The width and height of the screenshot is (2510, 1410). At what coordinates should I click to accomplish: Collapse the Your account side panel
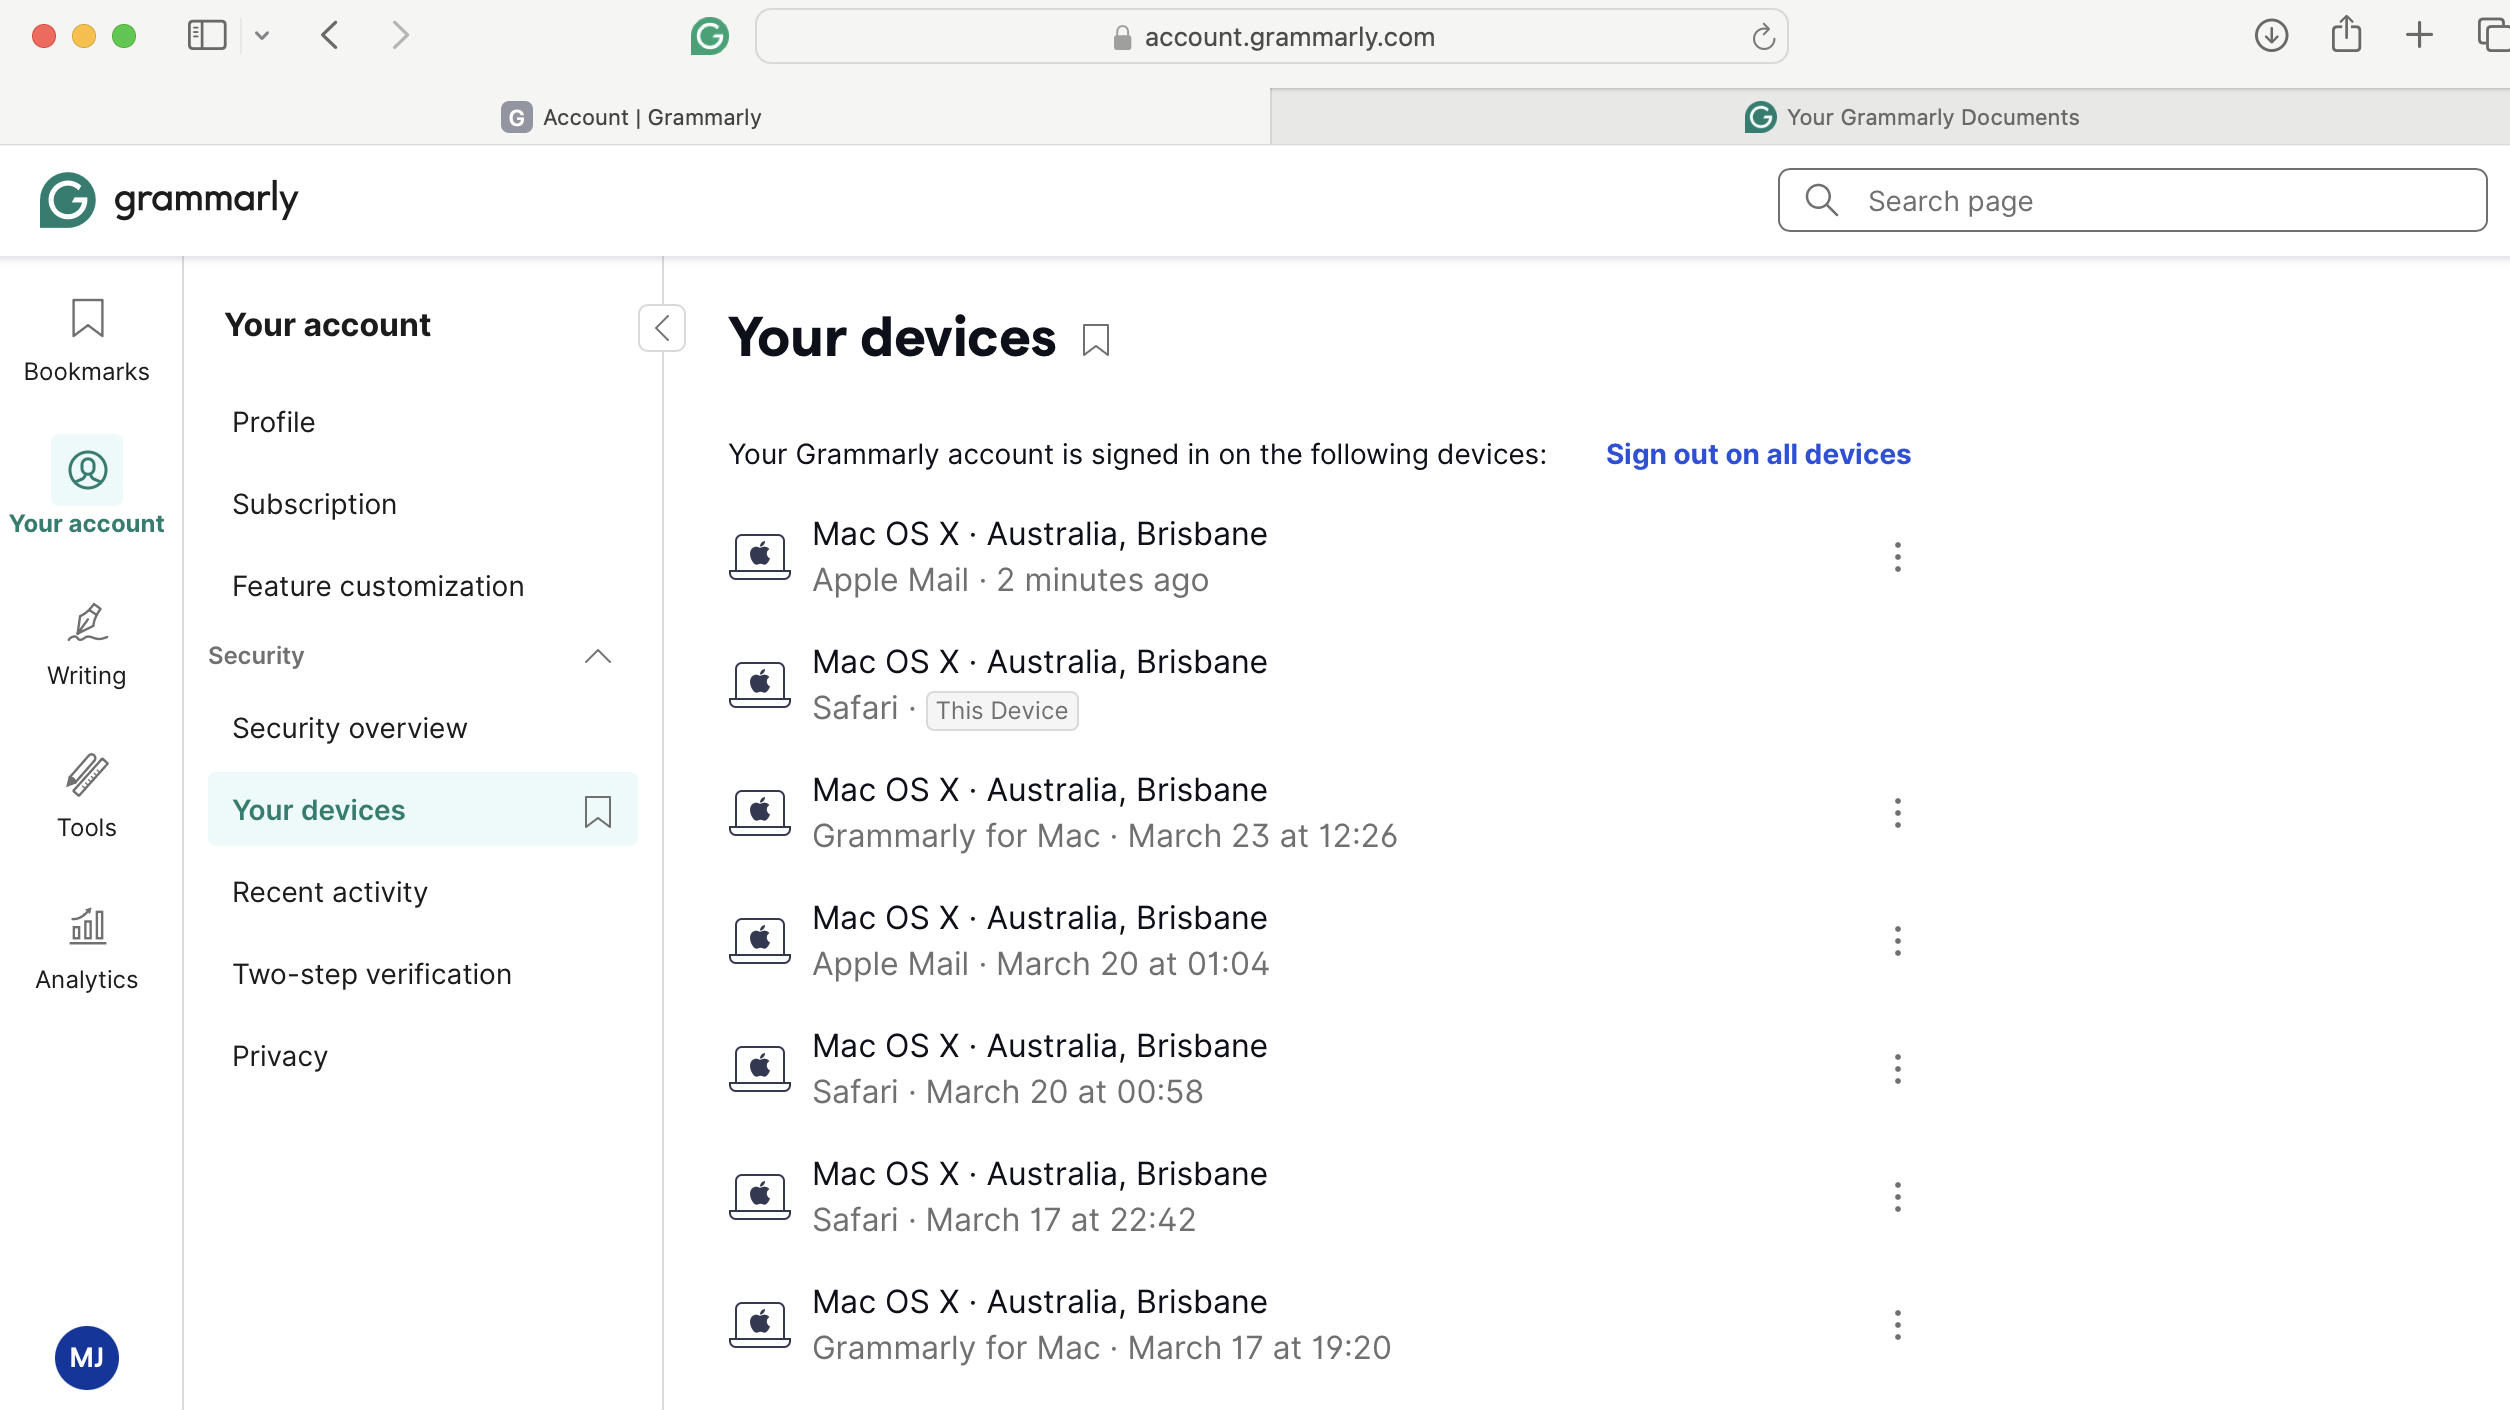click(662, 328)
